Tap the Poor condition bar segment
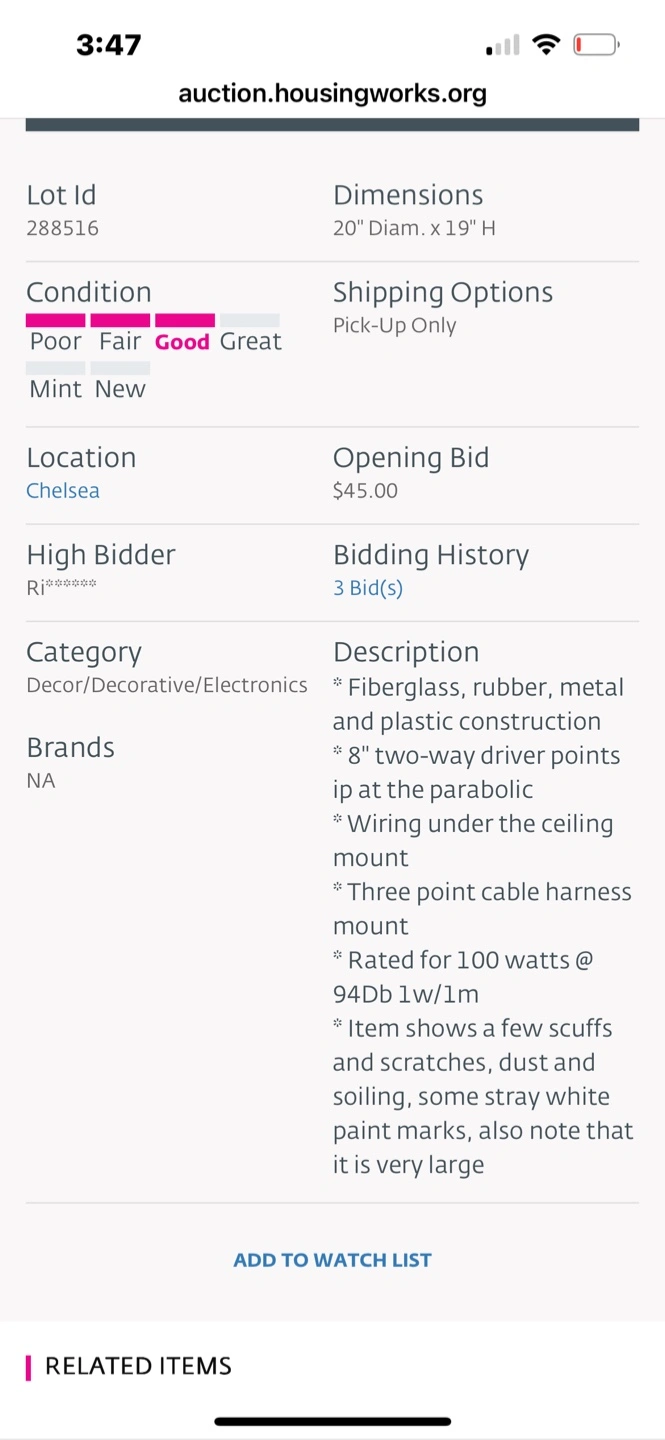The height and width of the screenshot is (1440, 665). tap(55, 320)
